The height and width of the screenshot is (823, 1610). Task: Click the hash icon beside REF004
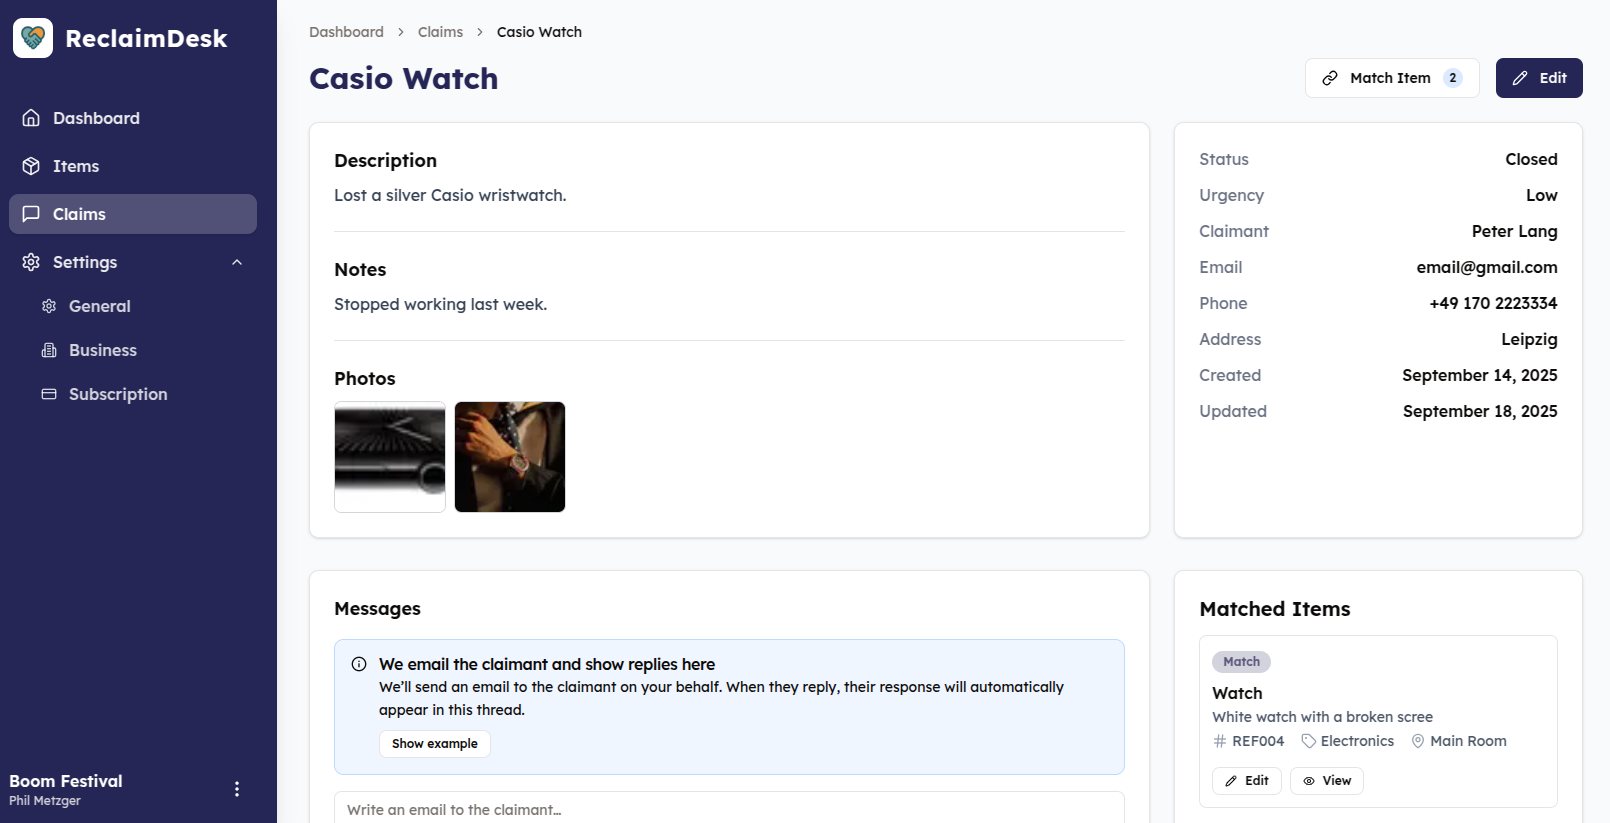[x=1220, y=741]
